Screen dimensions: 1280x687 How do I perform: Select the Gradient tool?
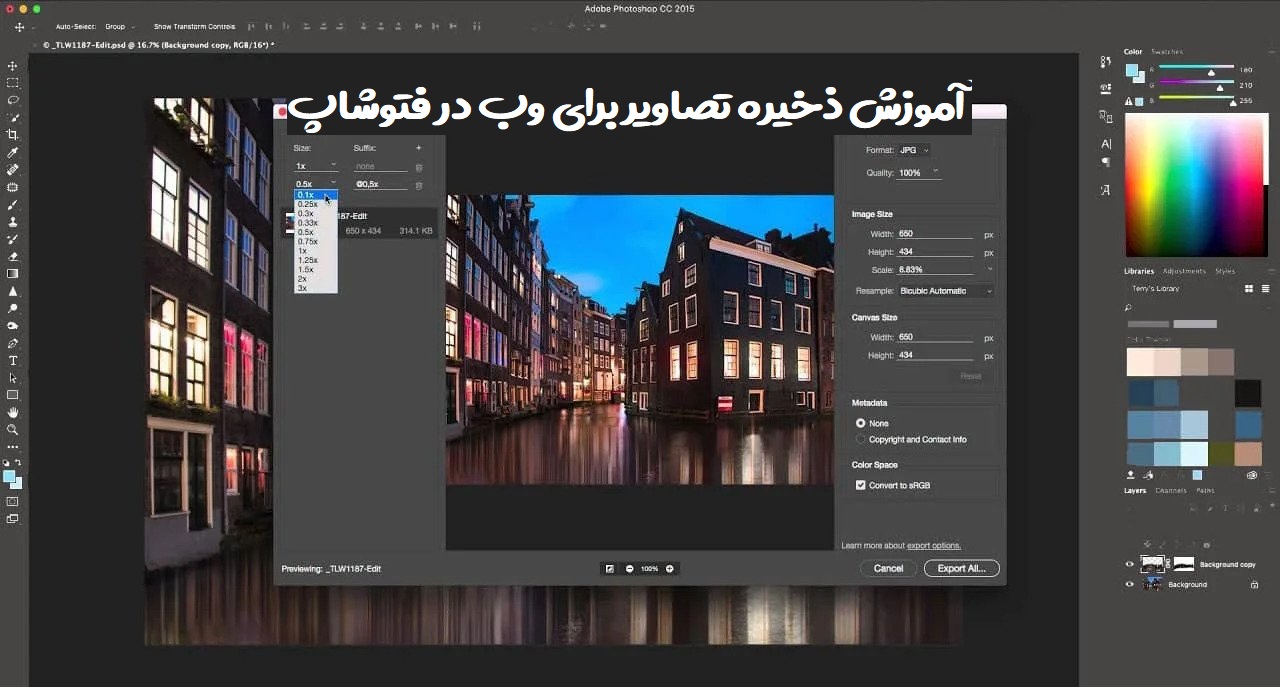pyautogui.click(x=13, y=273)
